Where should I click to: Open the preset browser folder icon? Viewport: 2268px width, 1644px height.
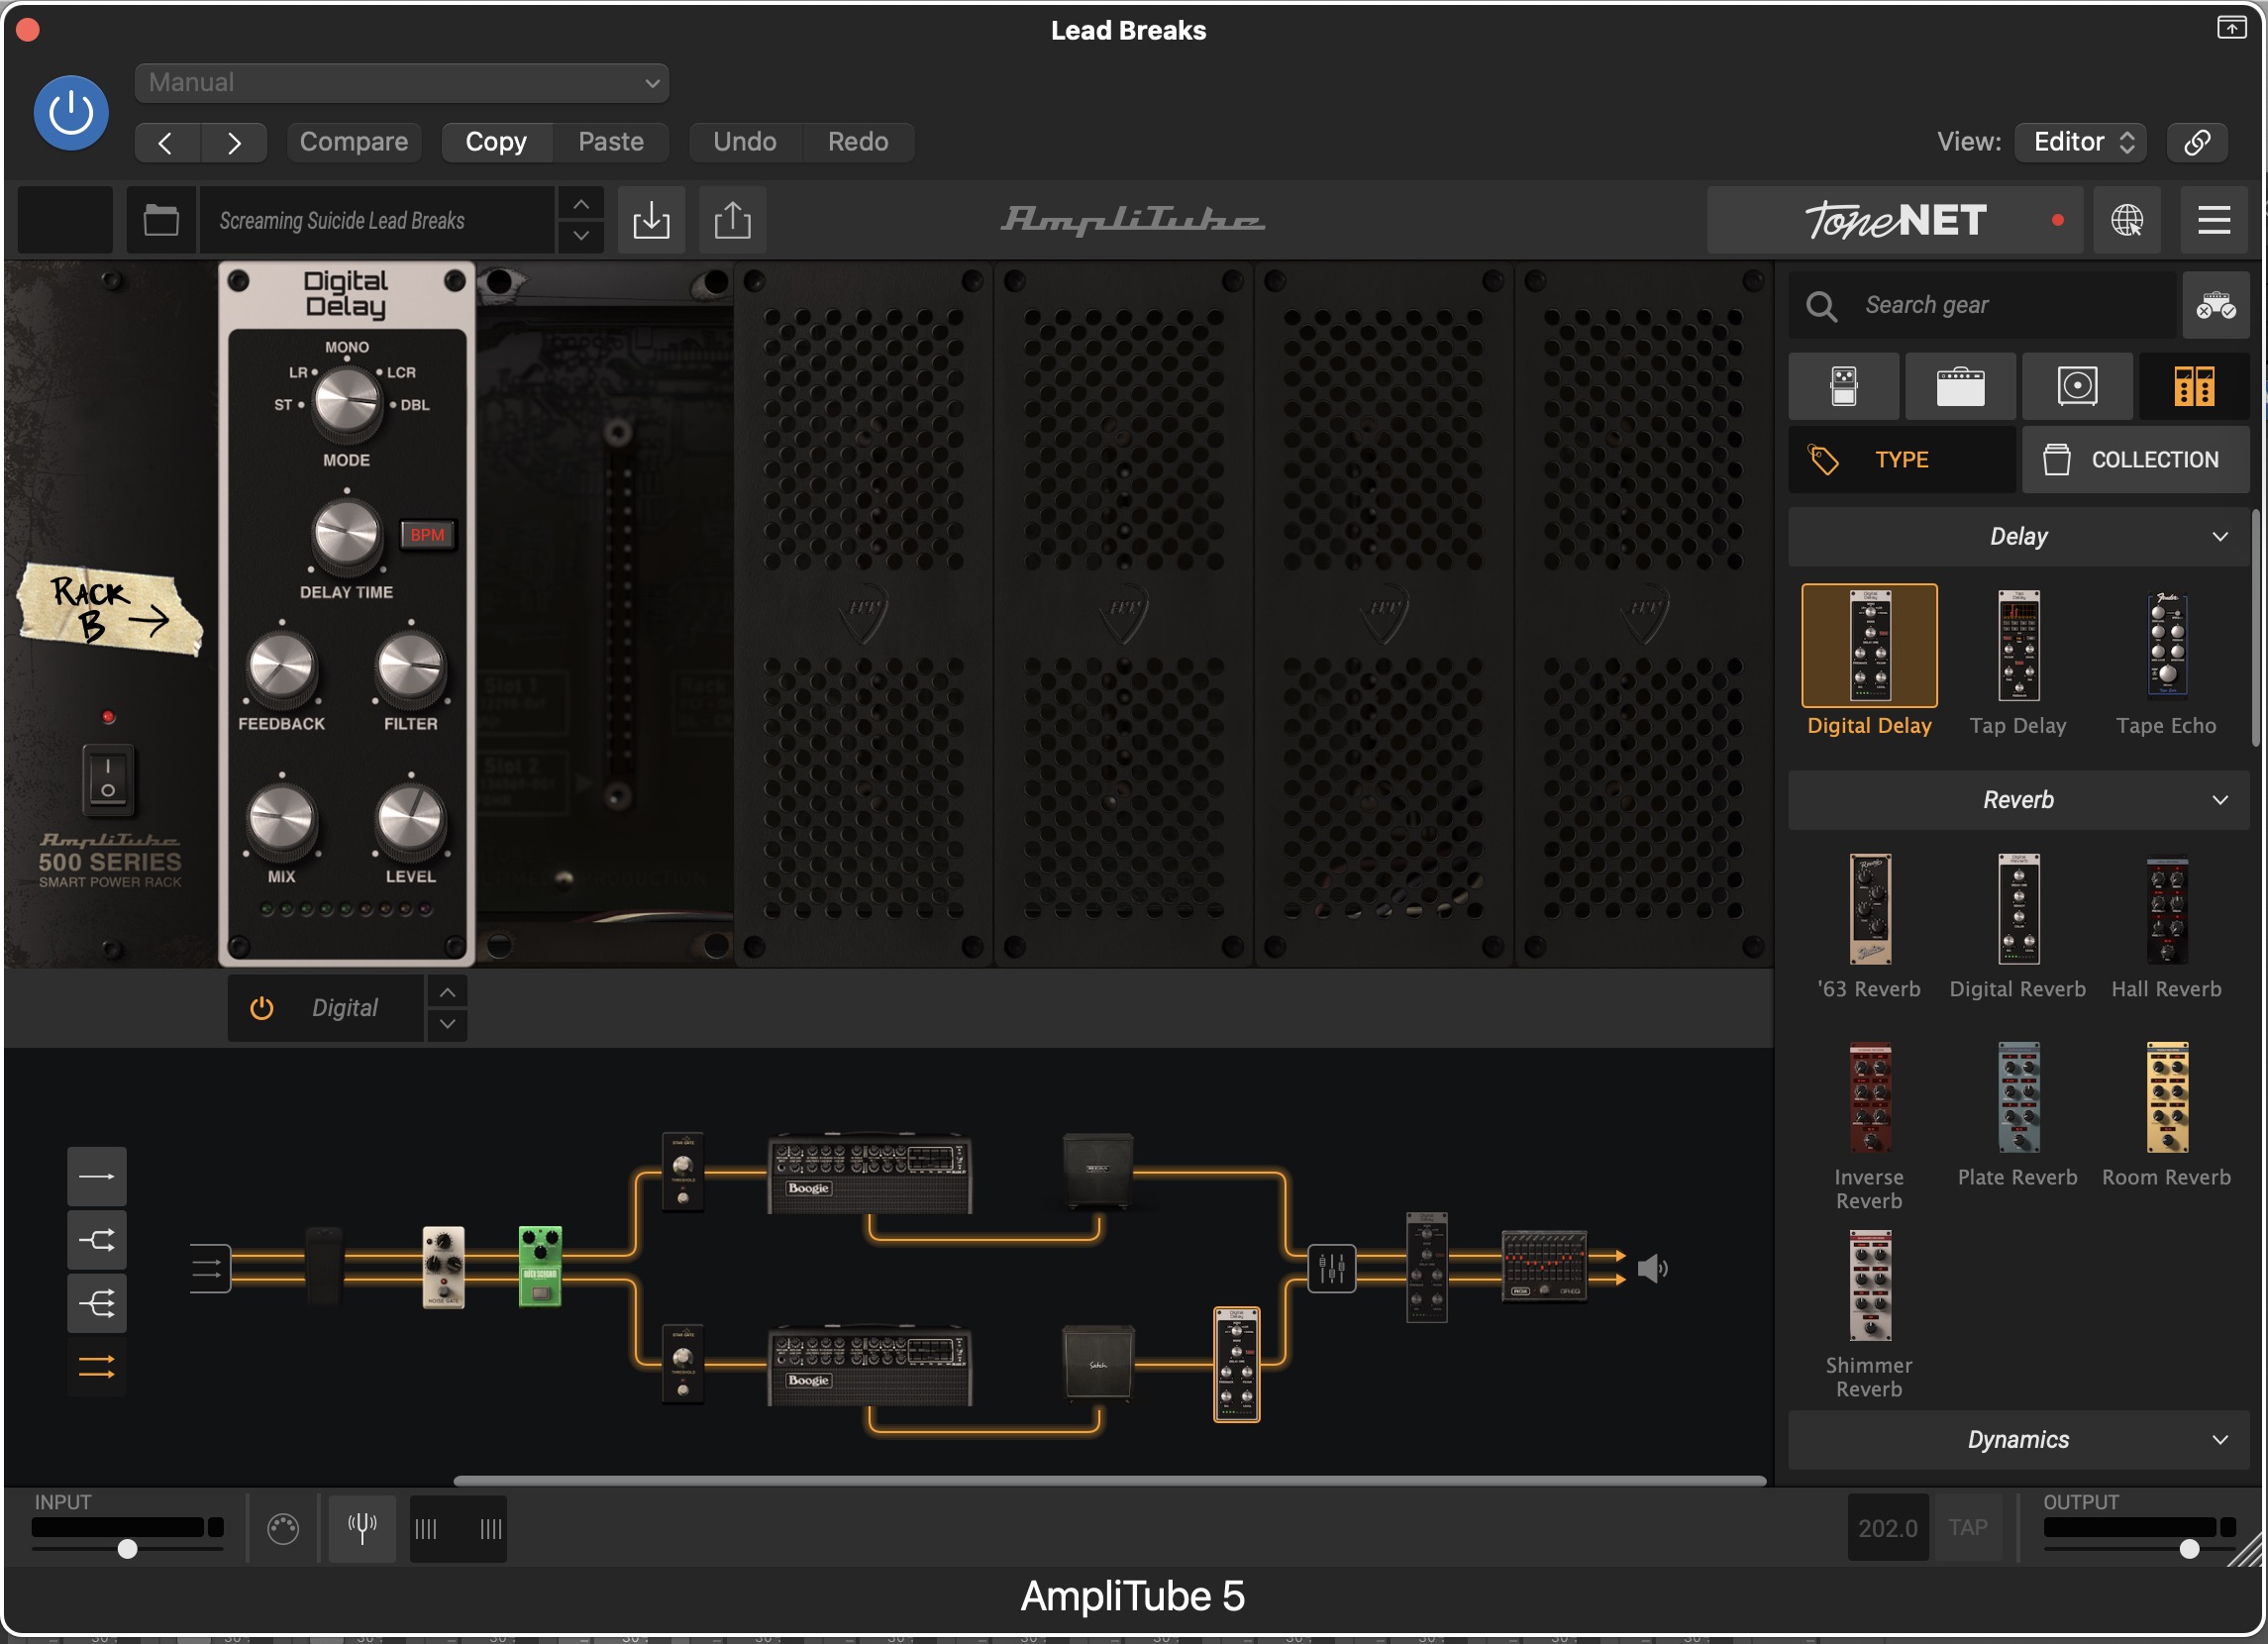[x=161, y=220]
